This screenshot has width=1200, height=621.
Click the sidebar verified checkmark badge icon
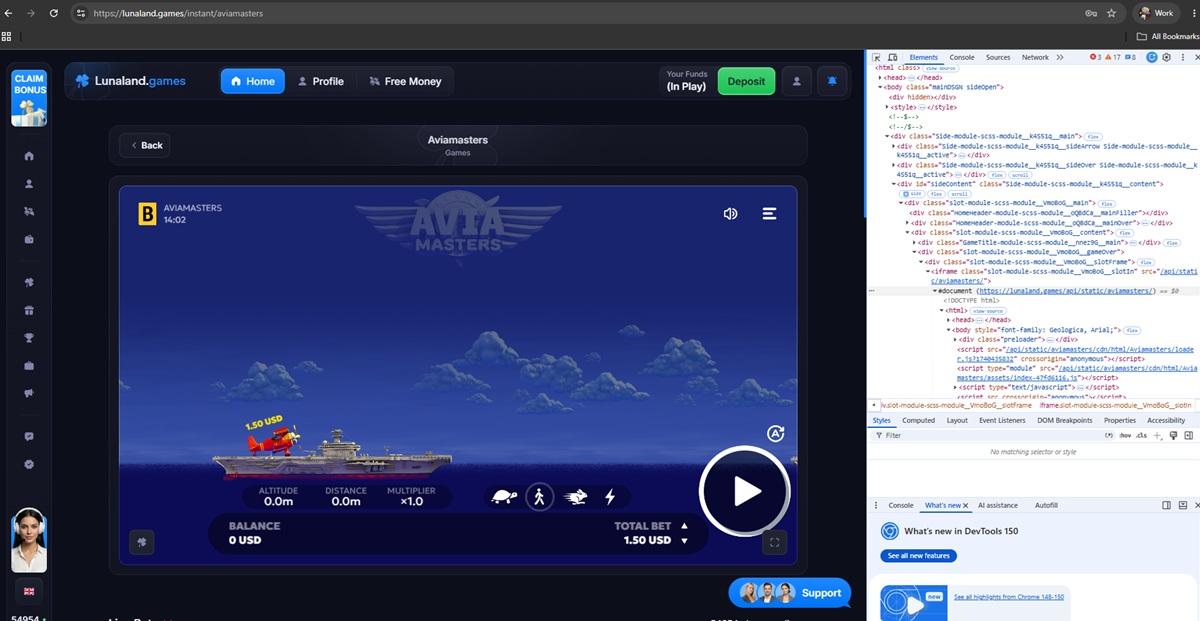pyautogui.click(x=29, y=464)
